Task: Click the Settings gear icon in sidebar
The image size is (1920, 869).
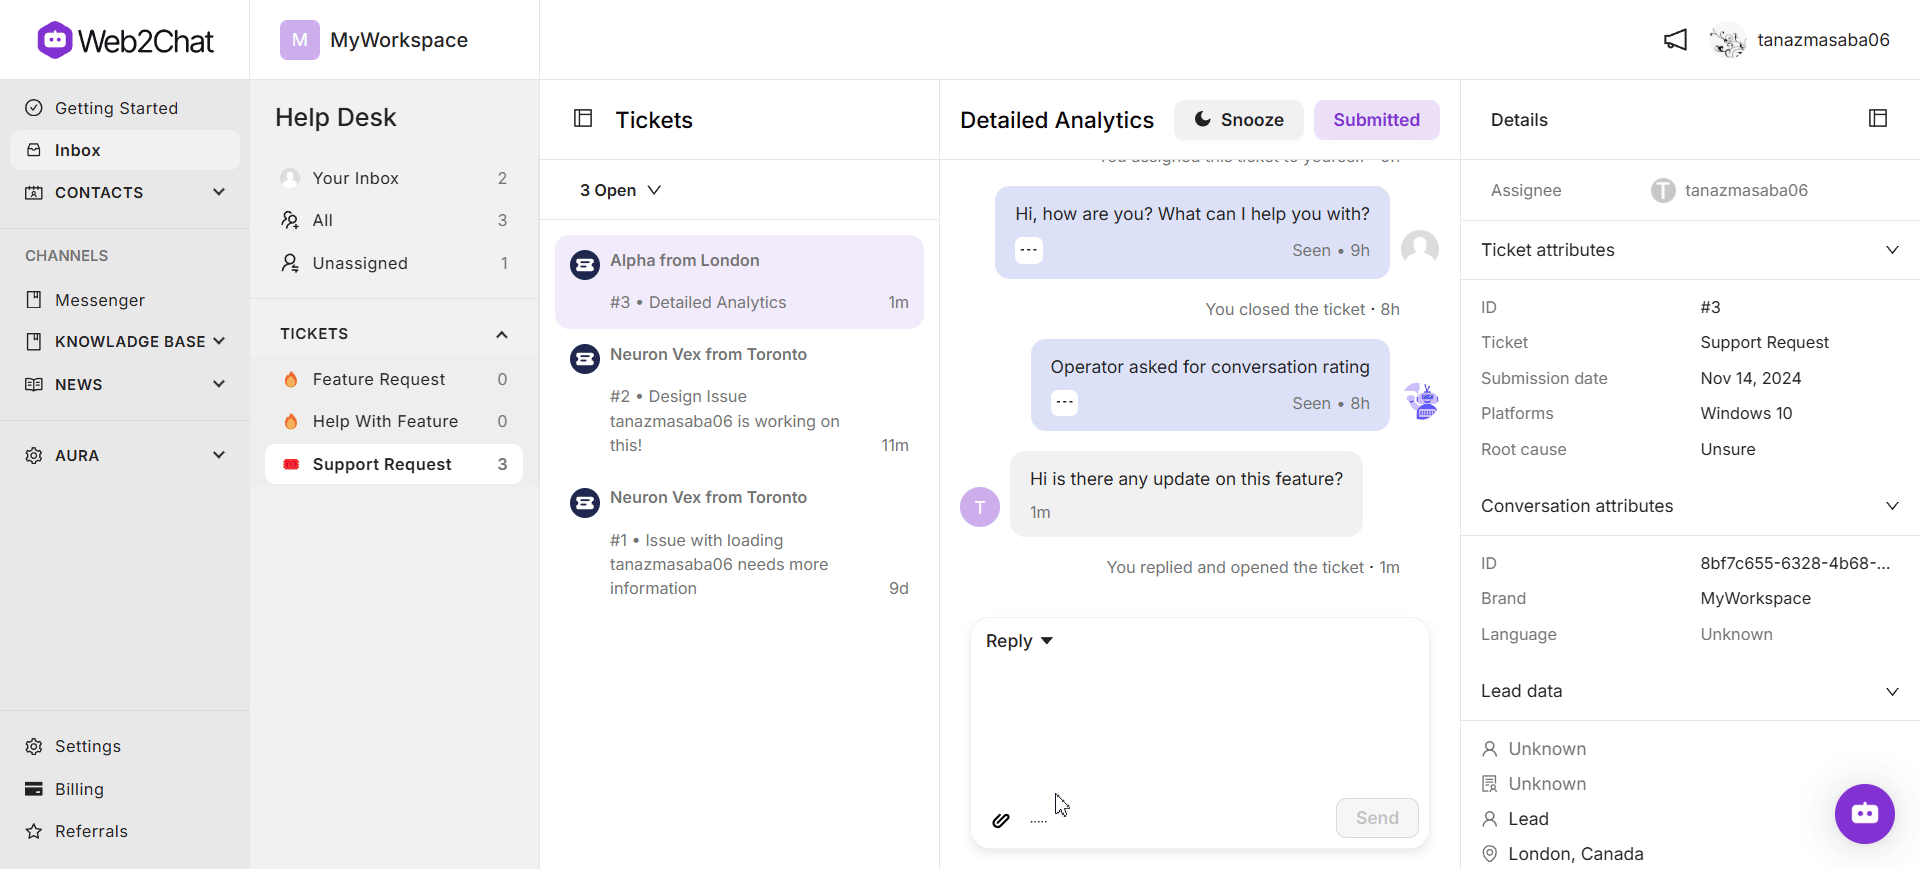Action: point(34,747)
